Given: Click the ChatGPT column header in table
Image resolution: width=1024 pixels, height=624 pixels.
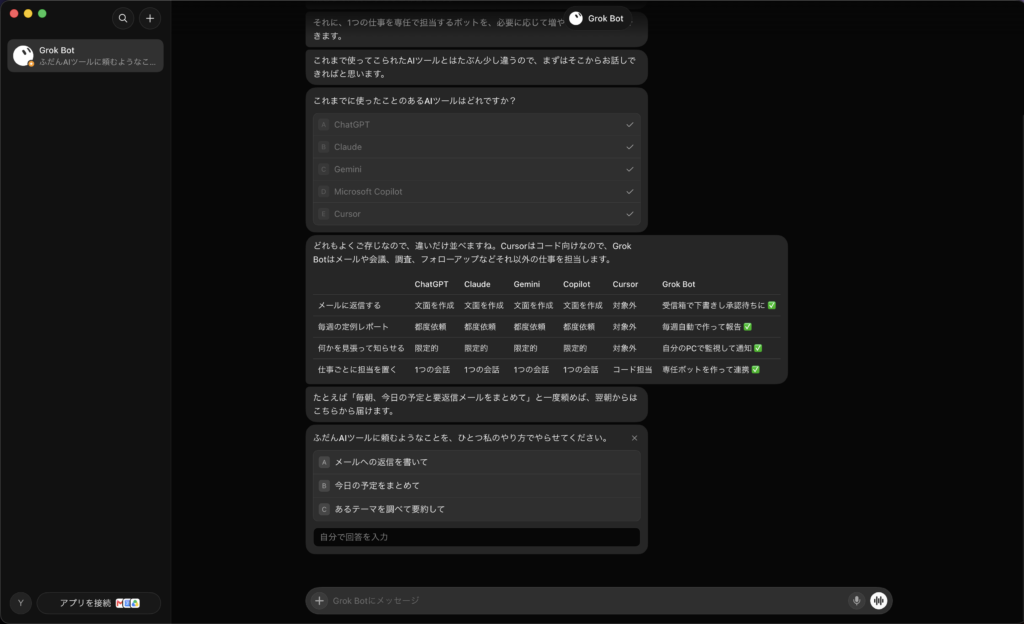Looking at the screenshot, I should pos(431,284).
